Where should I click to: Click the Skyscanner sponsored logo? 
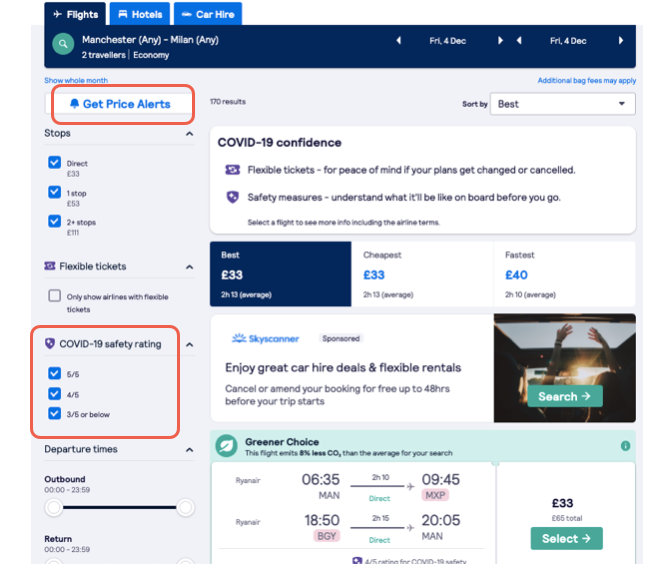pos(266,338)
